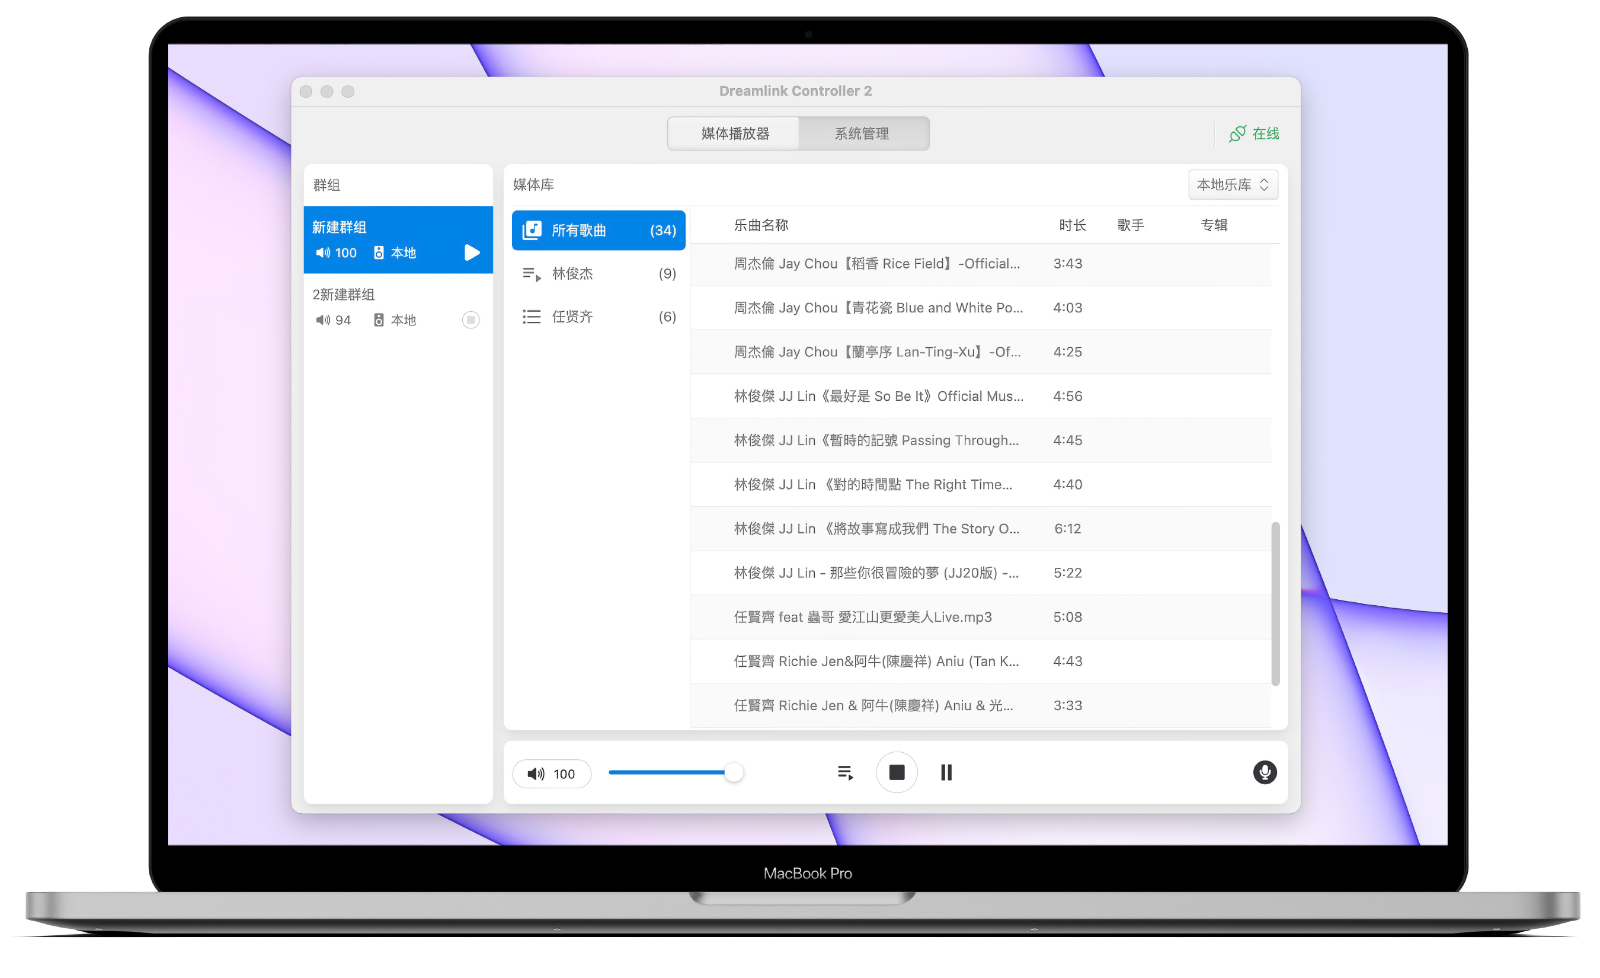Select song 最好是 So Be It
This screenshot has height=978, width=1600.
(x=980, y=396)
